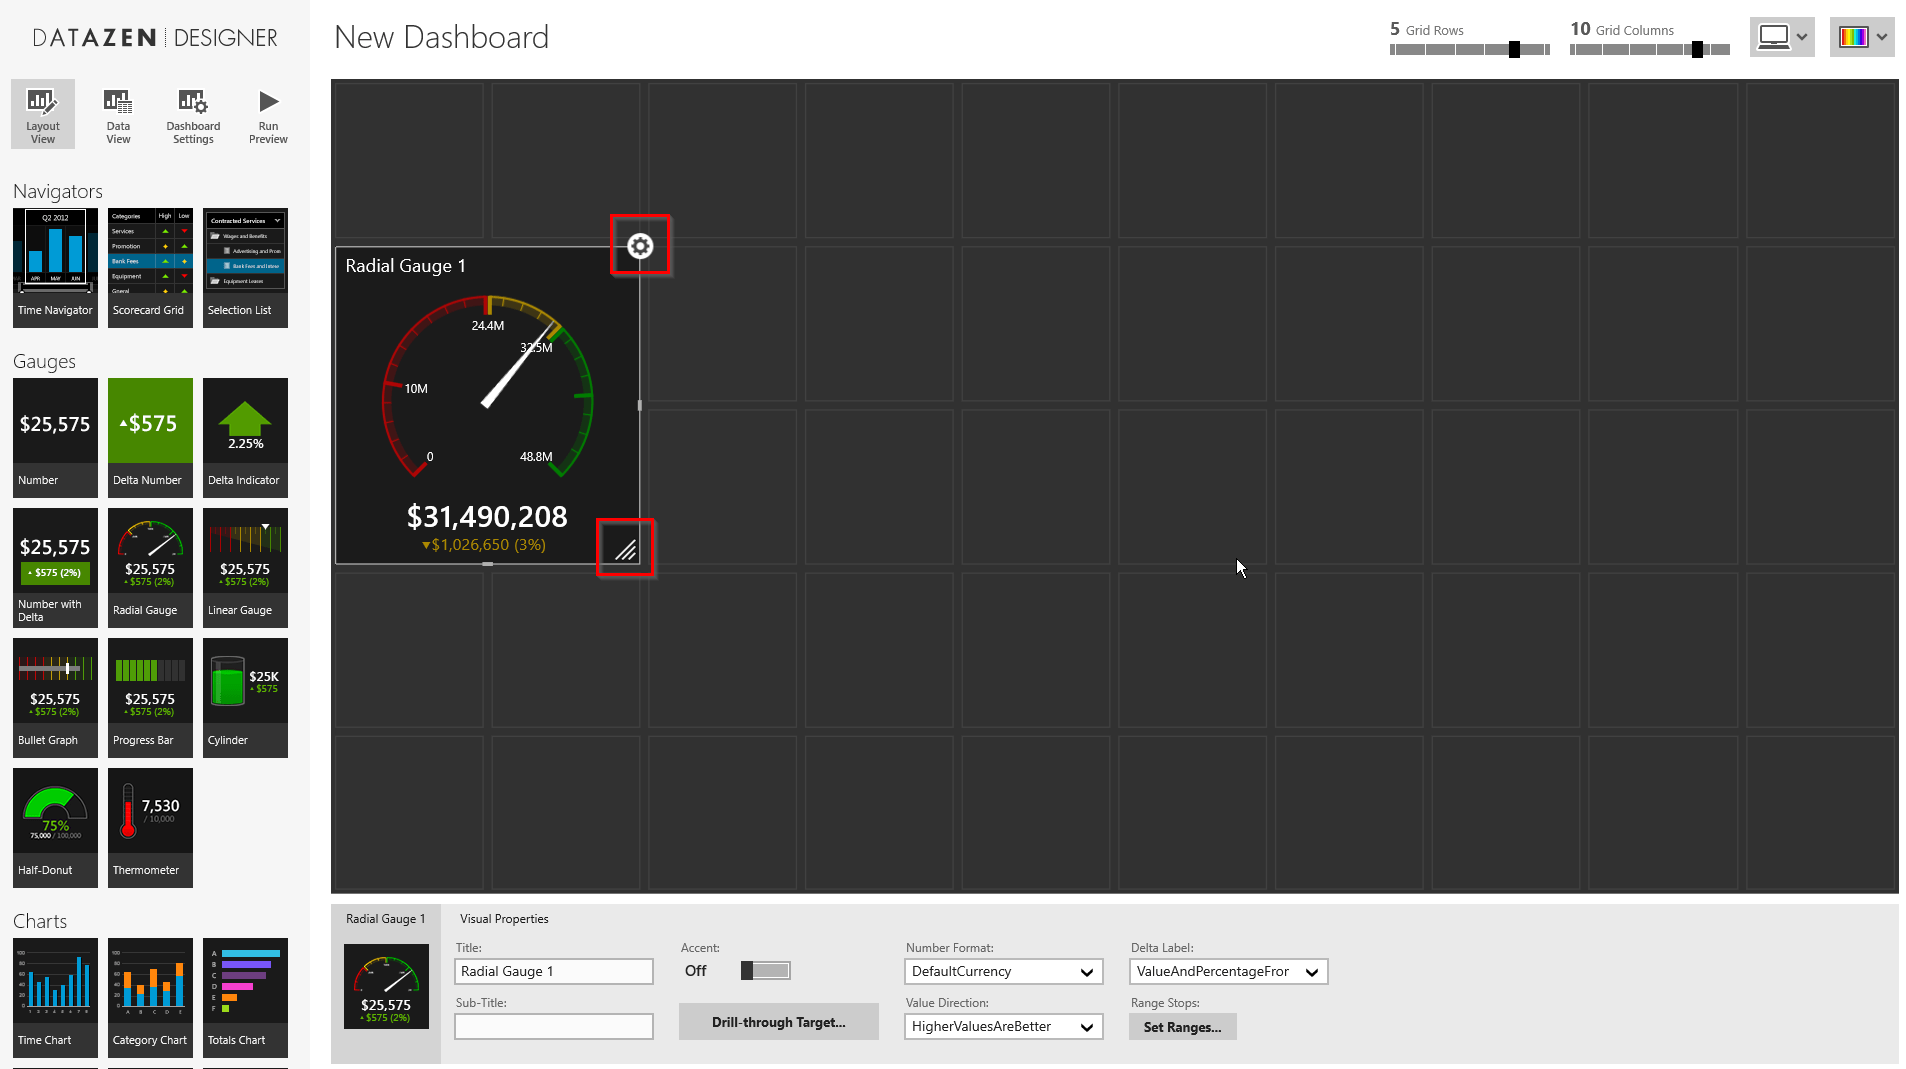This screenshot has height=1069, width=1906.
Task: Click the Set Ranges button
Action: tap(1182, 1027)
